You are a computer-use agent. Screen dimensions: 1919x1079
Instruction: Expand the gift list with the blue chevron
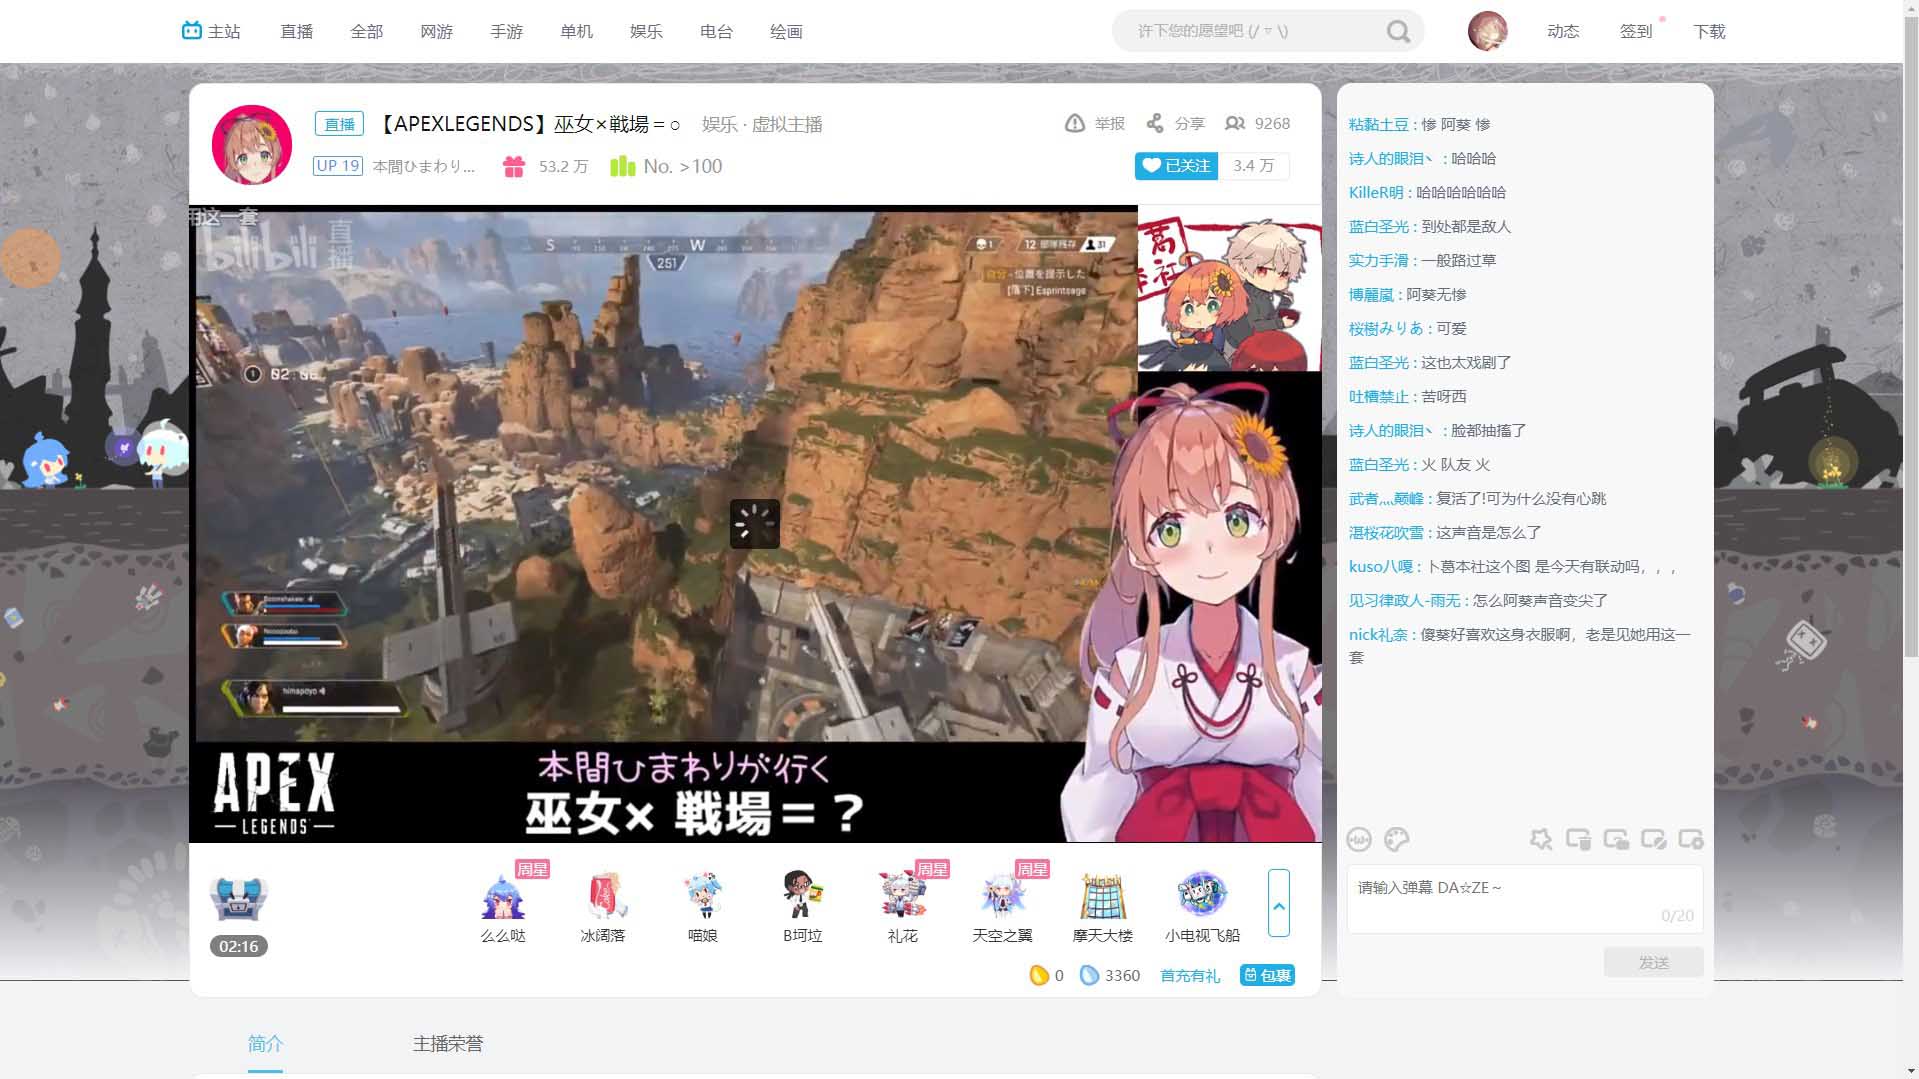pos(1279,905)
